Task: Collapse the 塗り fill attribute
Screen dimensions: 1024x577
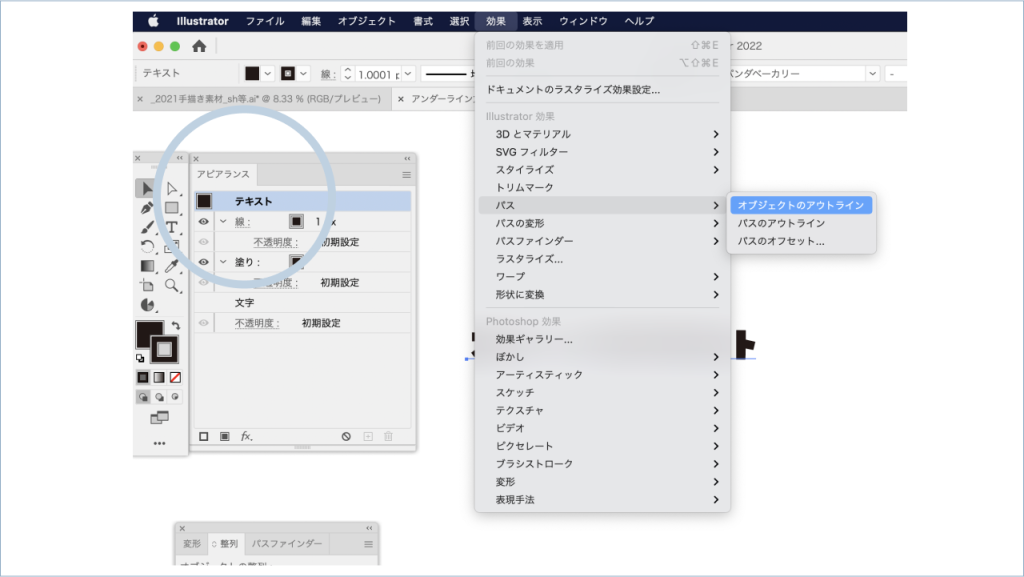Action: (x=223, y=262)
